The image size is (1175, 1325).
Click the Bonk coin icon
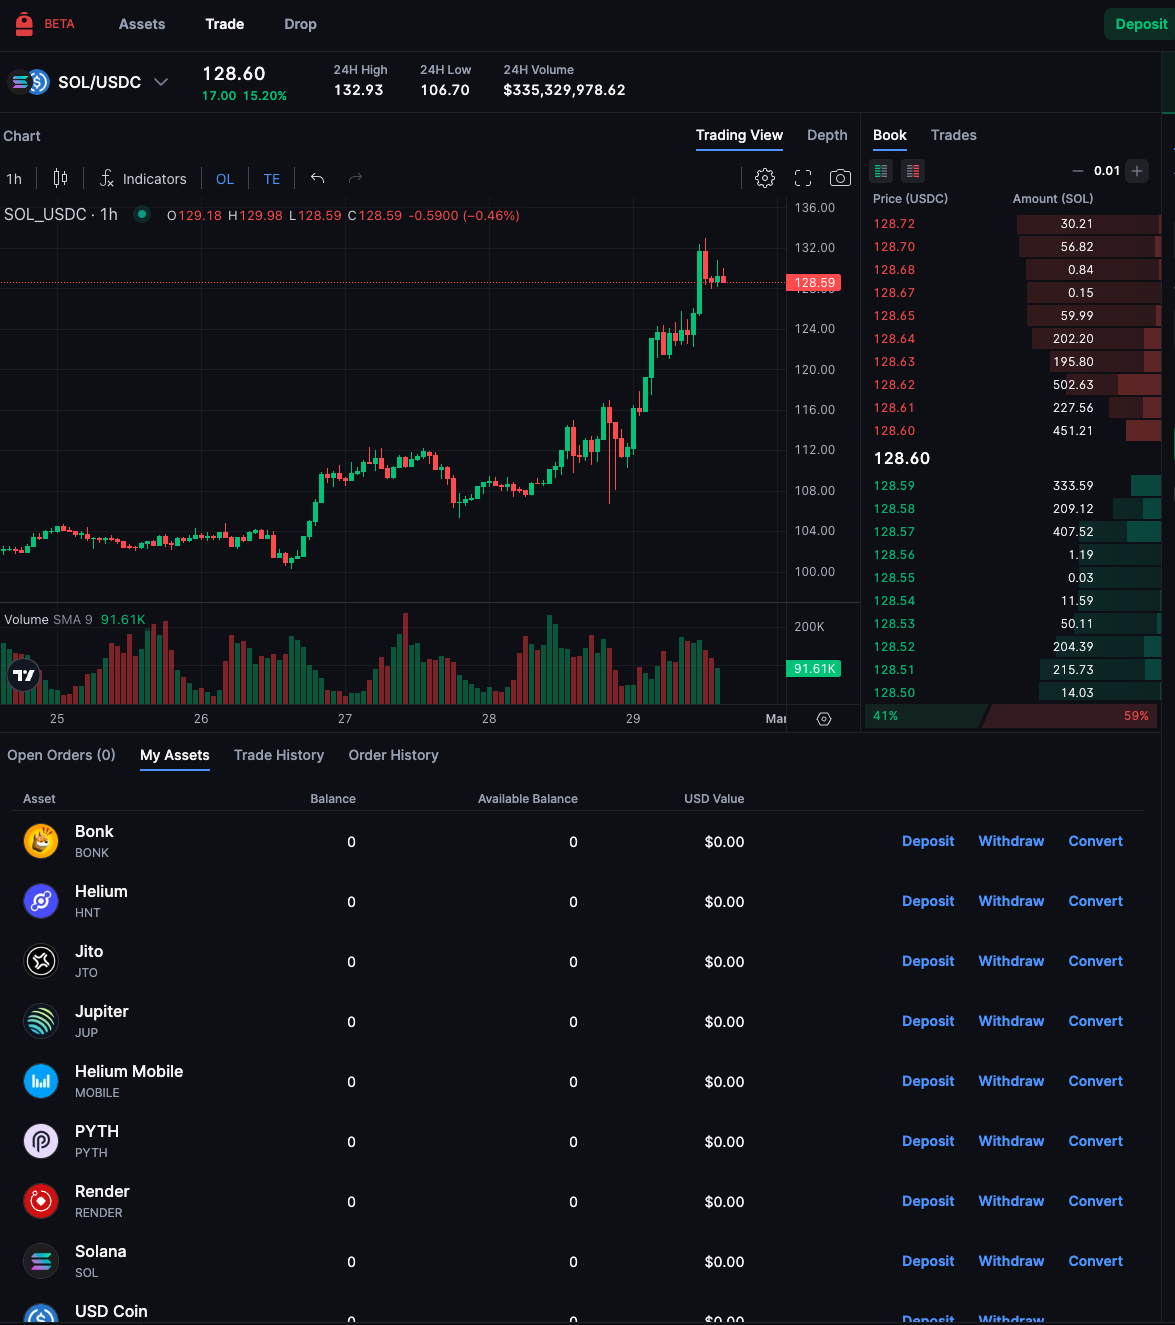click(x=41, y=841)
